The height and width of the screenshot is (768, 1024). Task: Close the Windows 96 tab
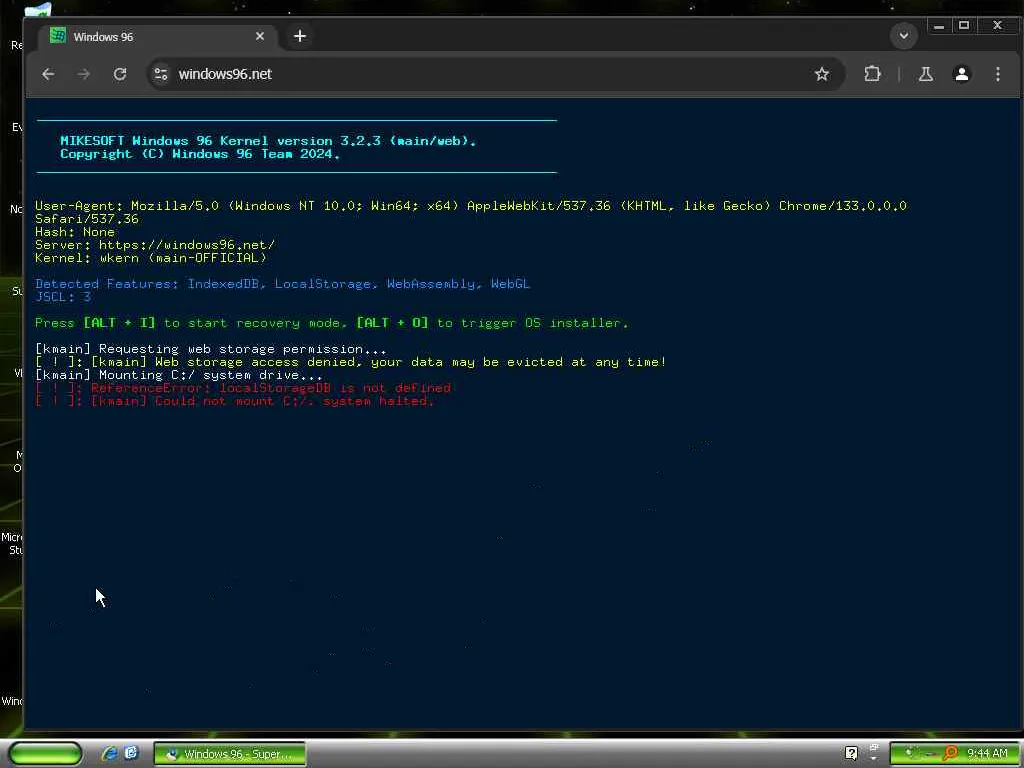(x=260, y=36)
